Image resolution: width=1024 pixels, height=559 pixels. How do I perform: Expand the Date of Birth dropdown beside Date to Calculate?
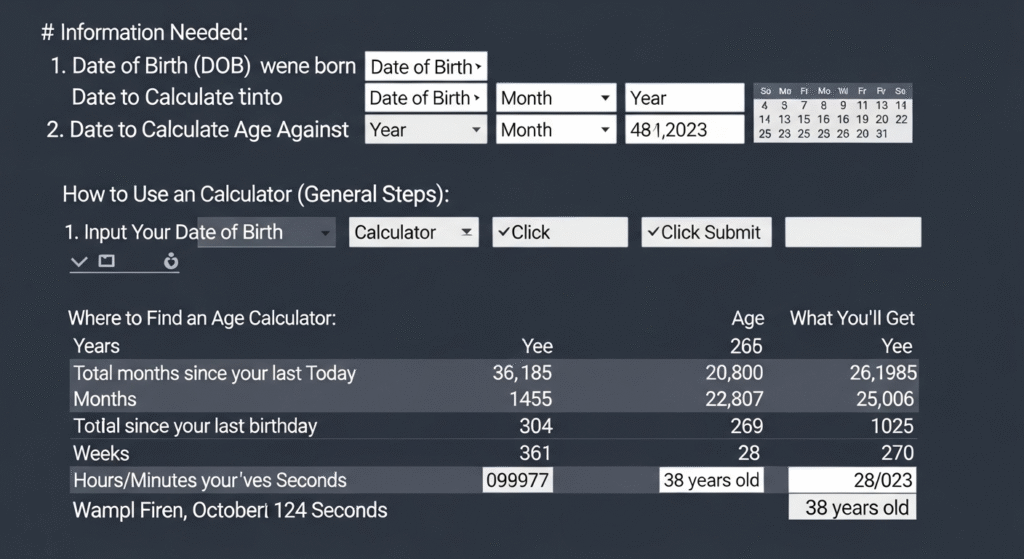[x=425, y=98]
